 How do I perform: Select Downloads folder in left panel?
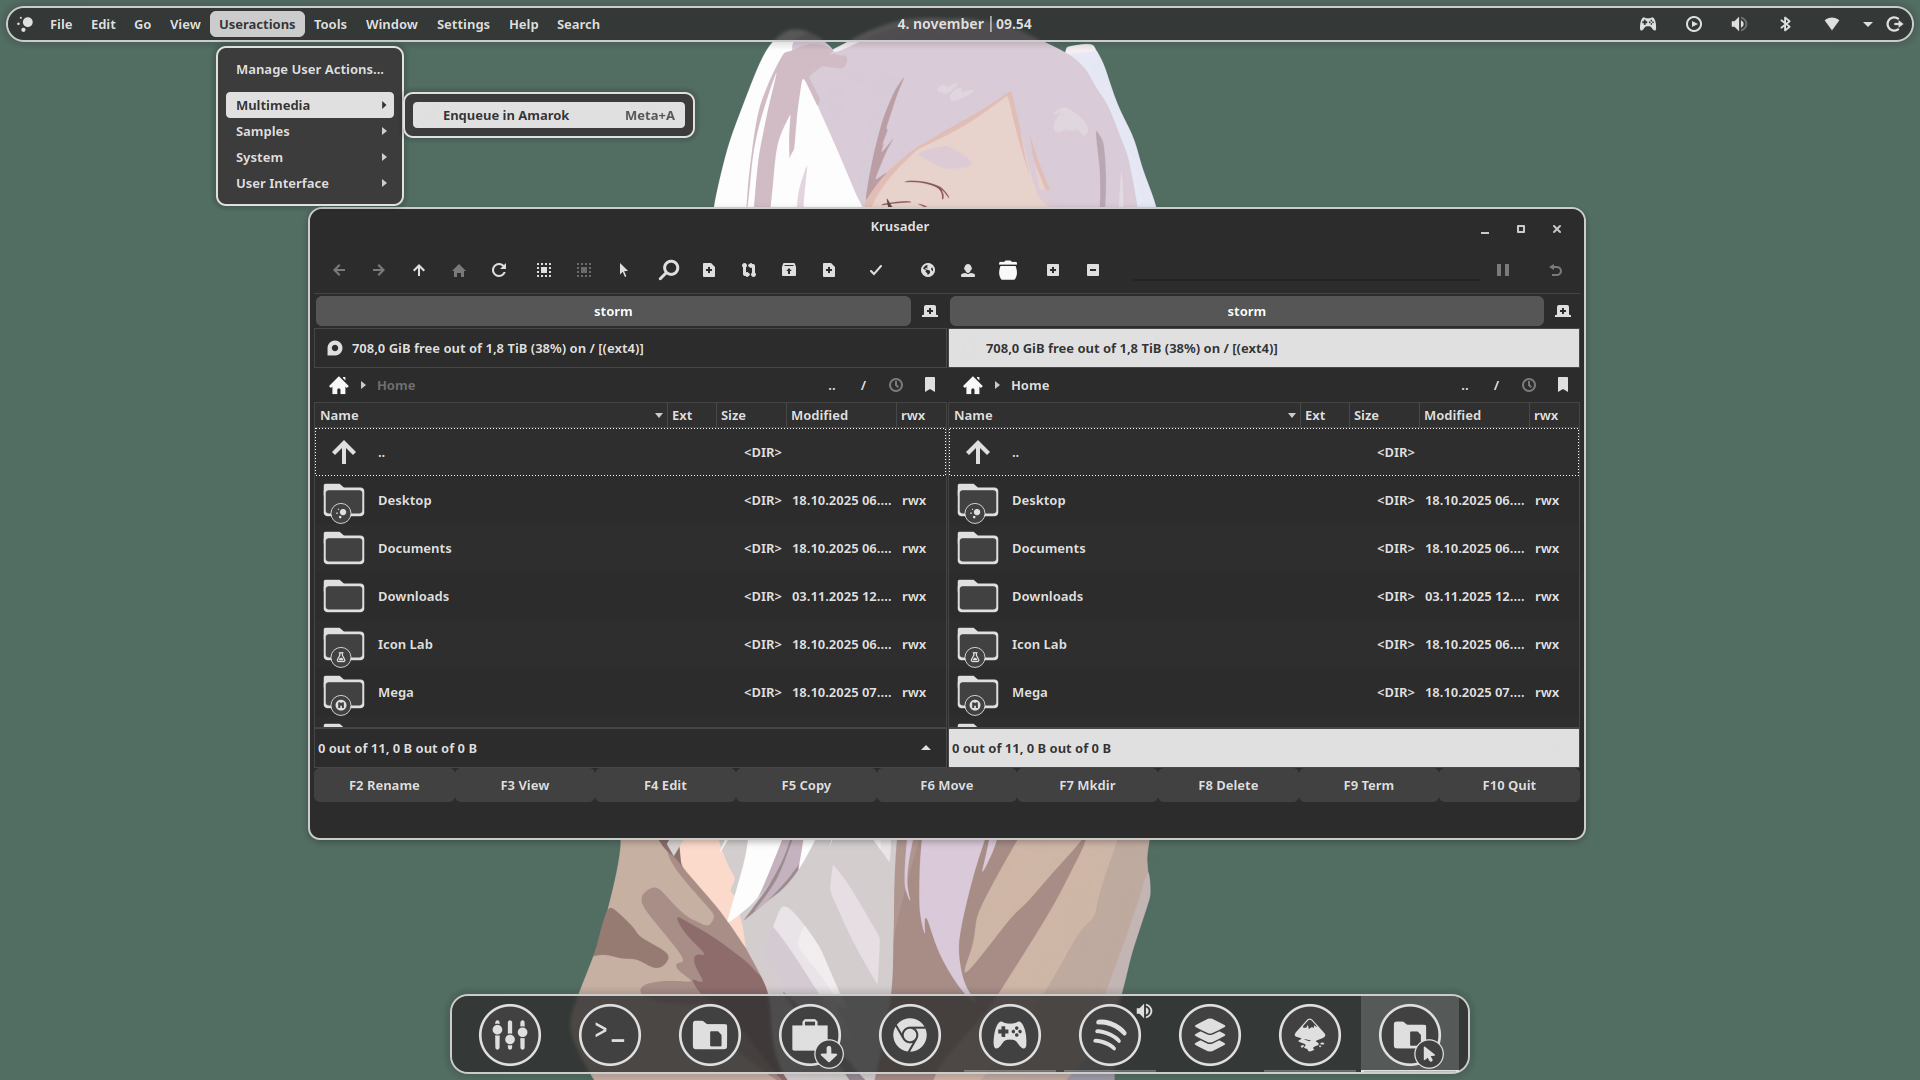click(x=413, y=596)
